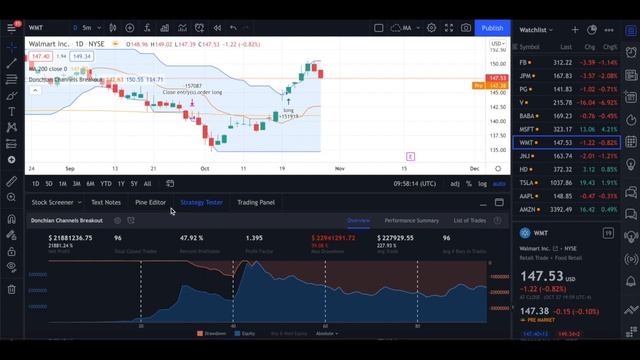Select TSLA in the watchlist
The image size is (640, 360).
click(x=567, y=183)
